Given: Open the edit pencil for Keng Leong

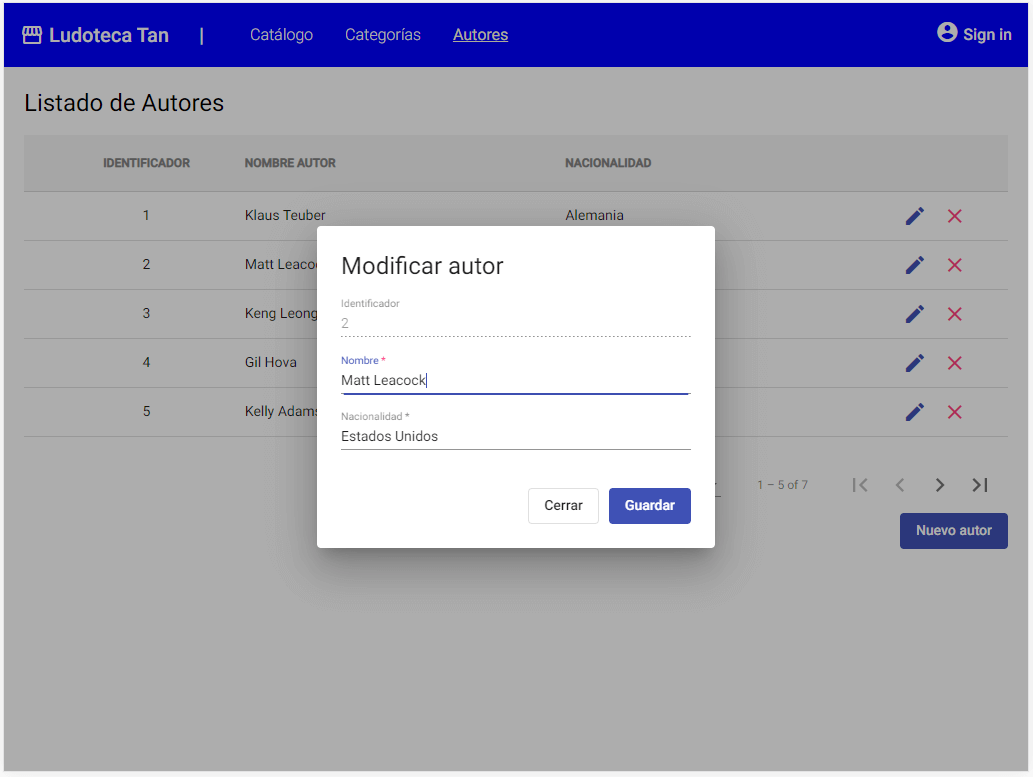Looking at the screenshot, I should tap(914, 314).
